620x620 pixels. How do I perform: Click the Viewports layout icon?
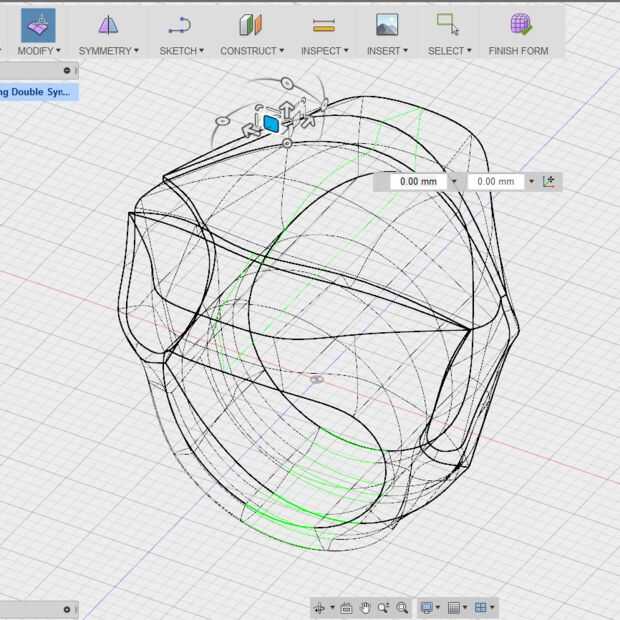coord(480,607)
